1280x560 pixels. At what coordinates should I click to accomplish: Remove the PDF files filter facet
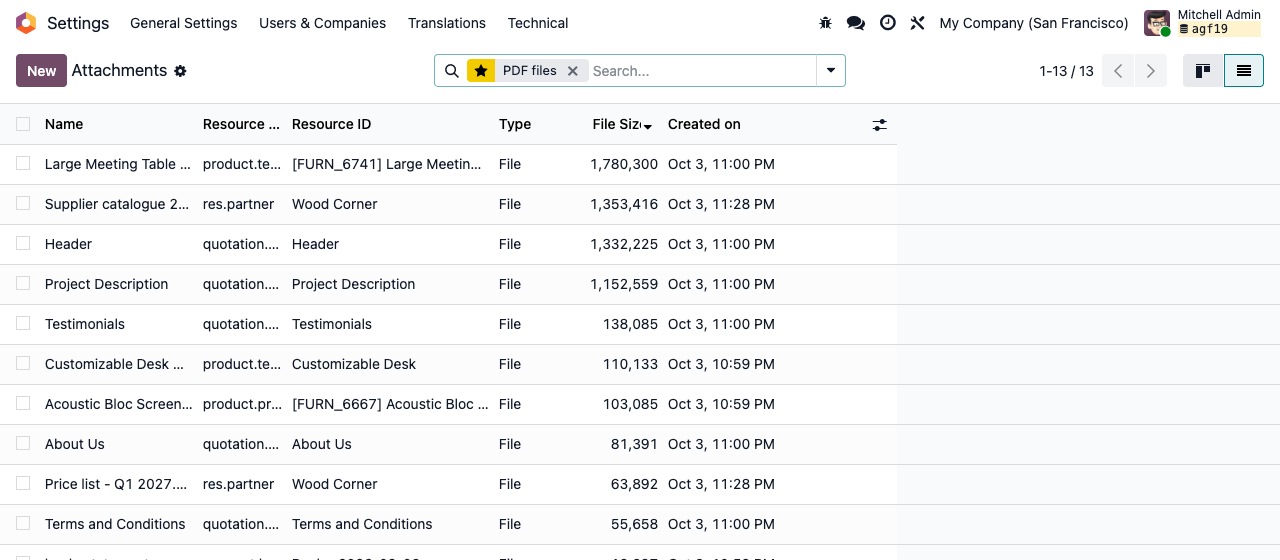[x=573, y=71]
